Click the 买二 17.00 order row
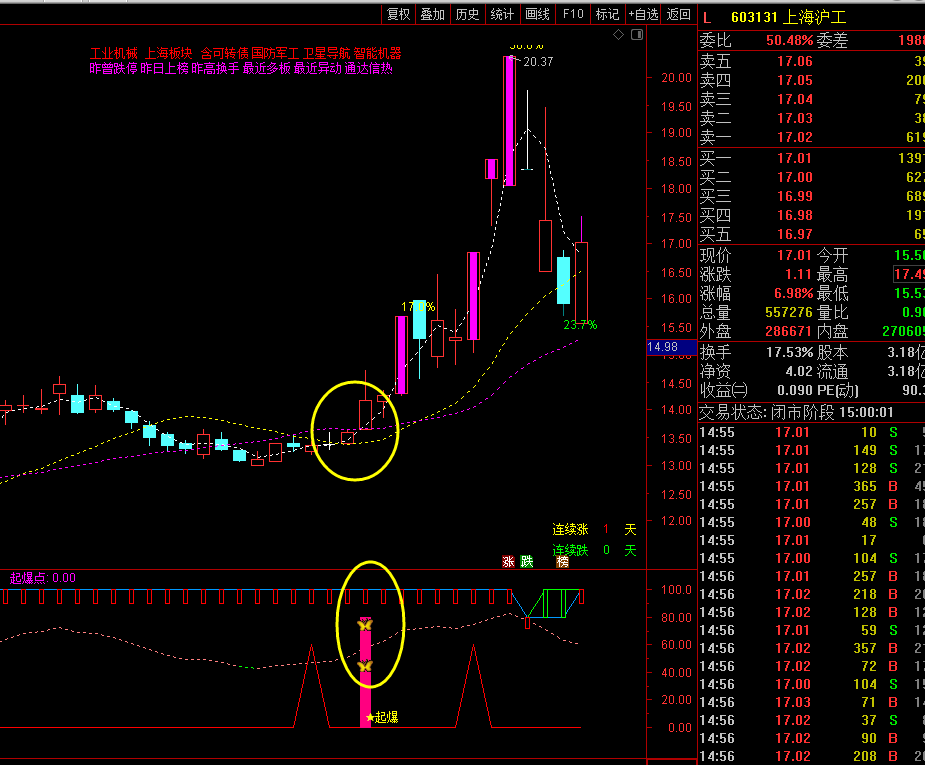The width and height of the screenshot is (925, 765). [812, 177]
